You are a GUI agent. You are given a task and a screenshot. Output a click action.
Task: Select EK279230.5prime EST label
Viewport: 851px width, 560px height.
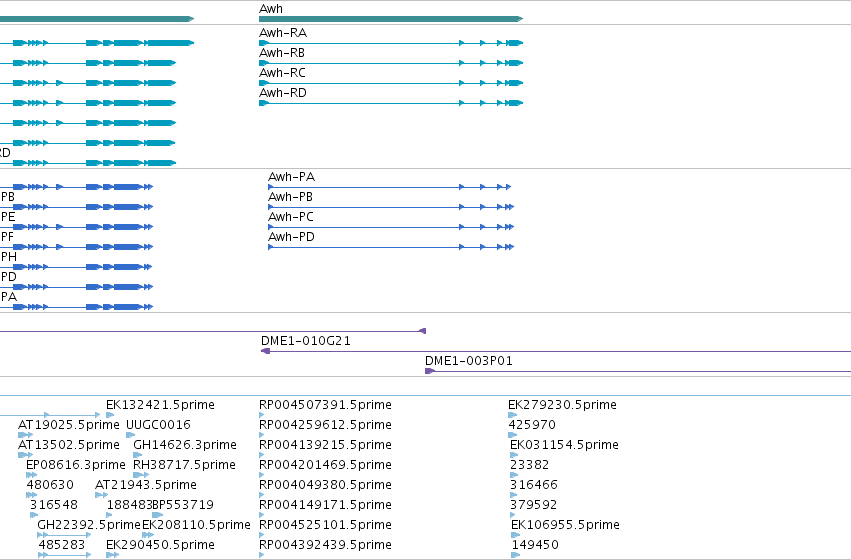562,405
